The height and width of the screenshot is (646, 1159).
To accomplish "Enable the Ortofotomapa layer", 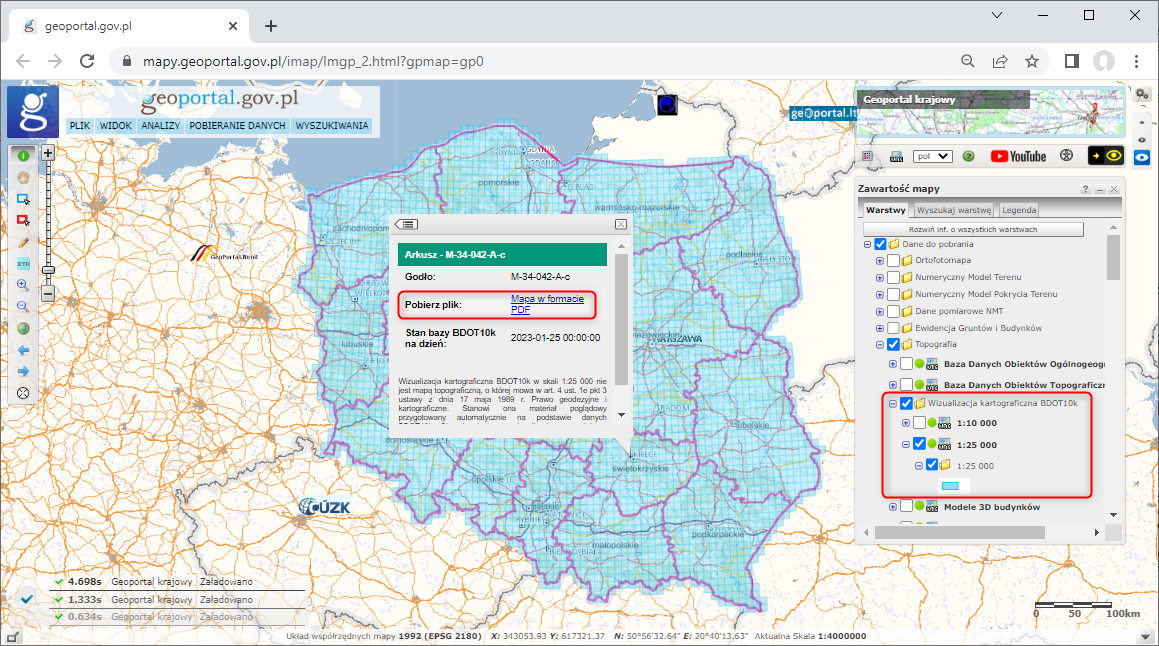I will pos(894,260).
